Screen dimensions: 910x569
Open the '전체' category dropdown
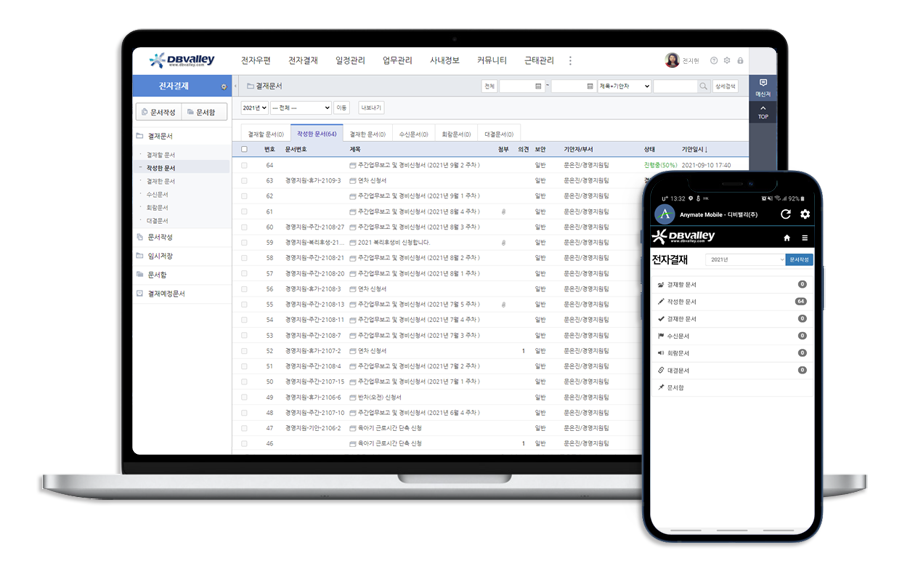pyautogui.click(x=301, y=108)
